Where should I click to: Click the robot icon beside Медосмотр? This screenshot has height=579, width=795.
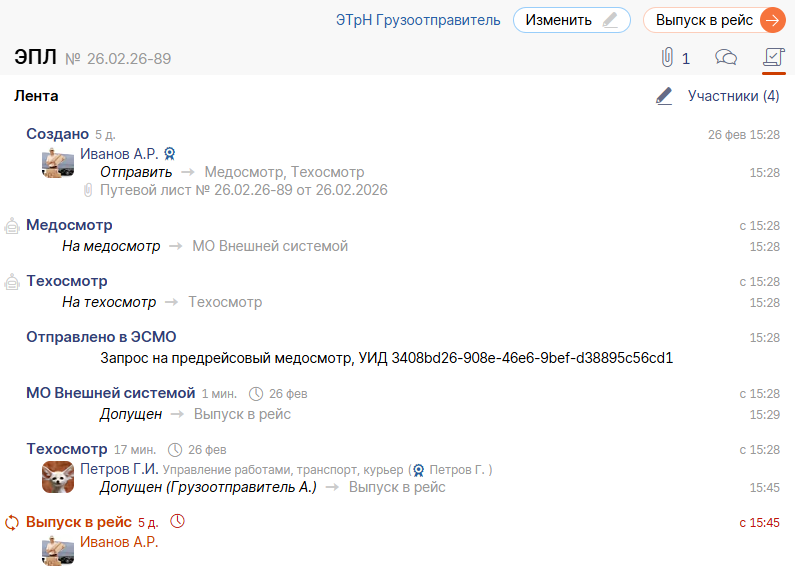tap(12, 226)
